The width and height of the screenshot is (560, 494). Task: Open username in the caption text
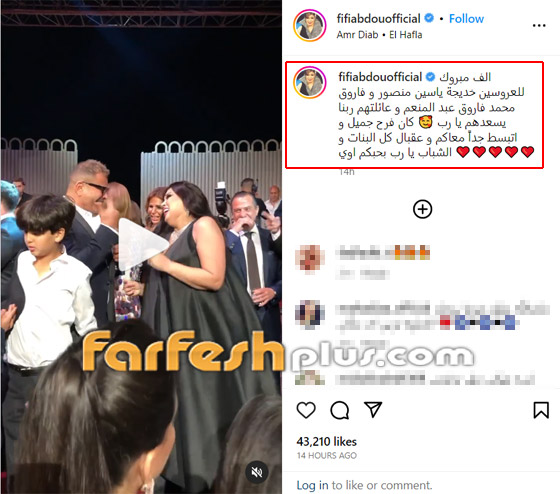coord(380,77)
